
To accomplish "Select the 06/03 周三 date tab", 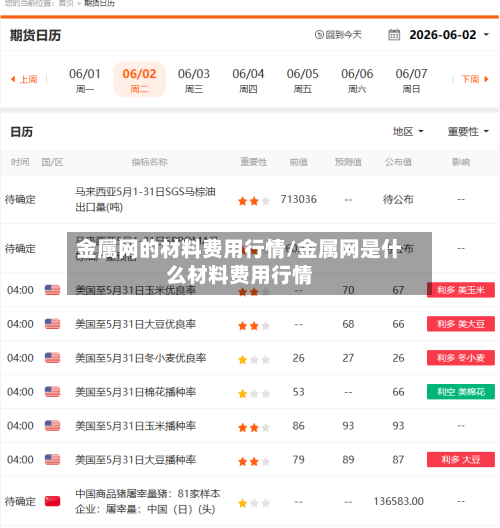I will click(x=194, y=80).
